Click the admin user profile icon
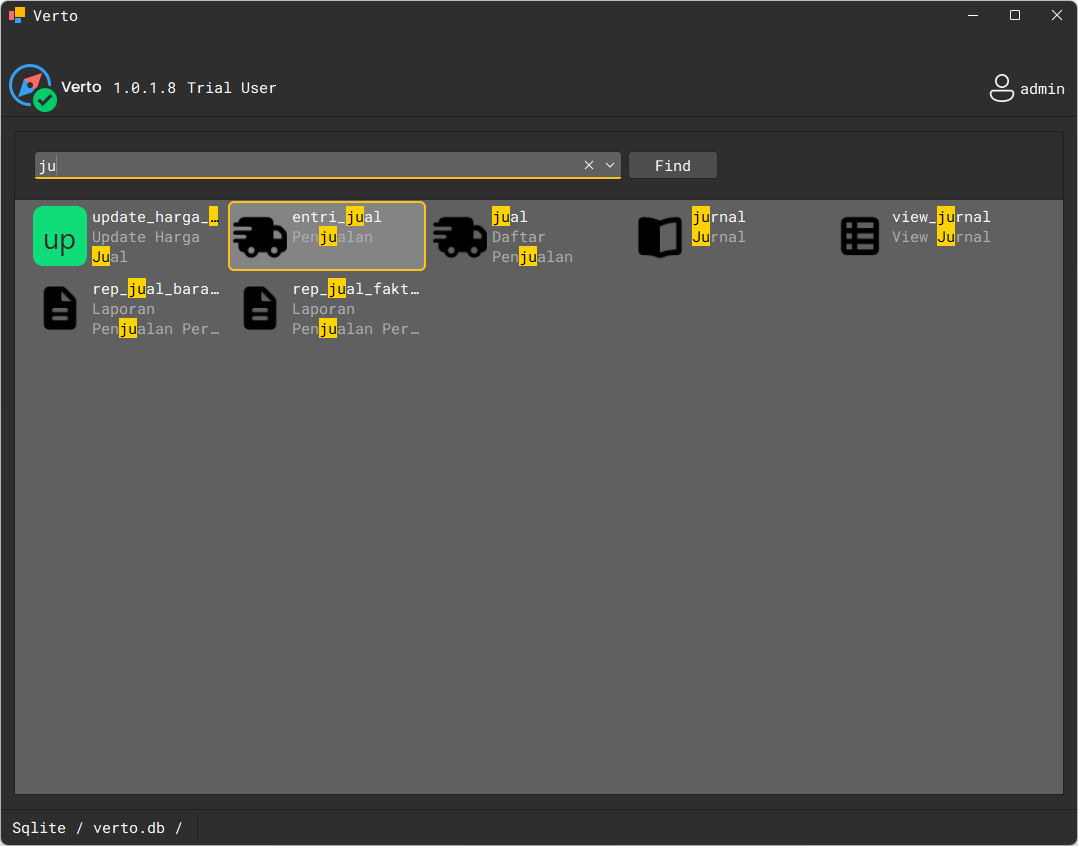1078x846 pixels. point(1001,88)
